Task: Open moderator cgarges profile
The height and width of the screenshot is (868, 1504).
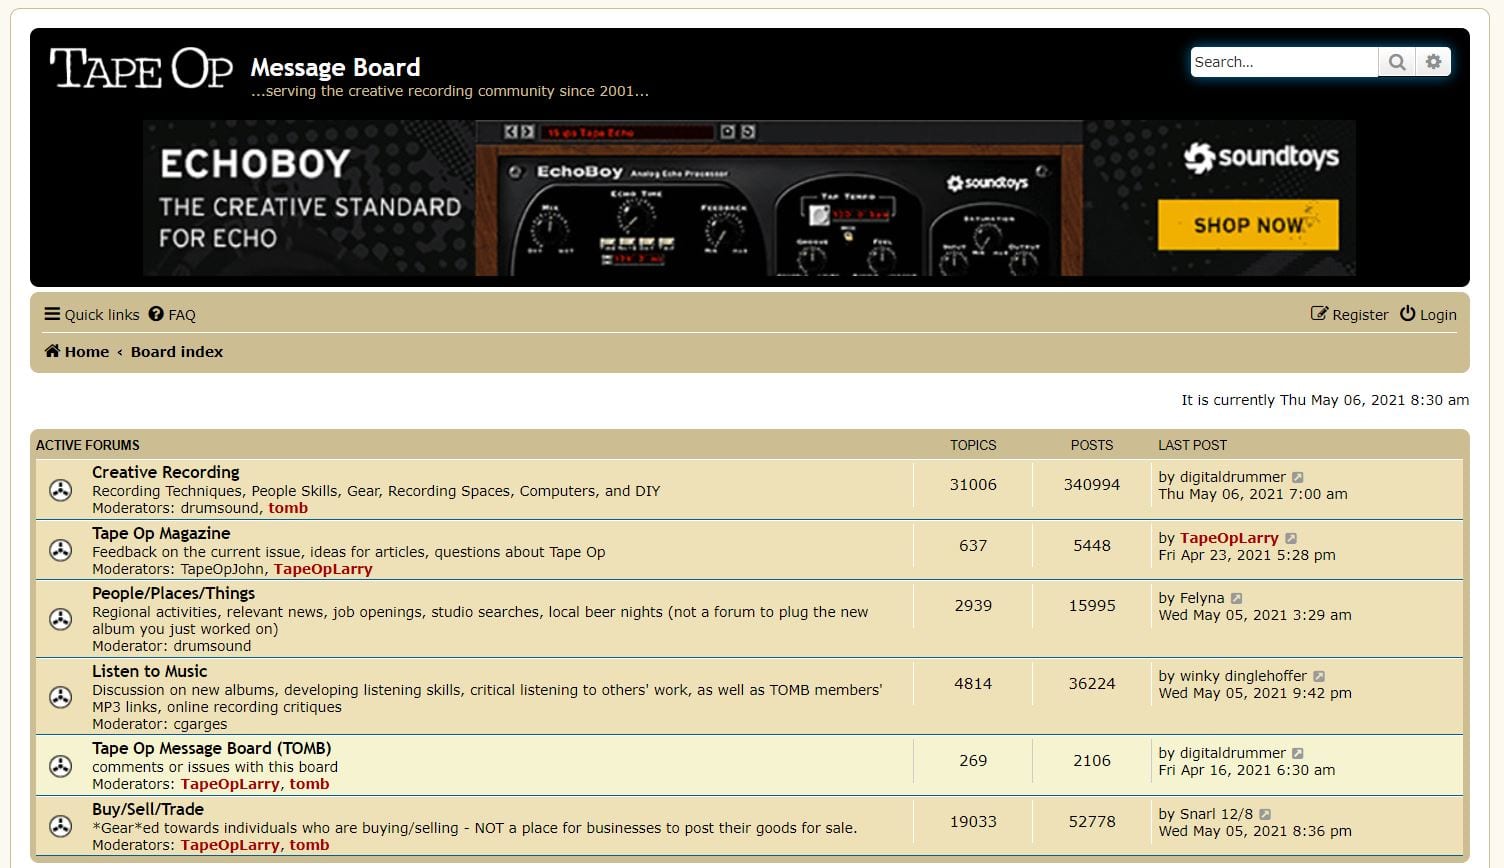Action: coord(200,724)
